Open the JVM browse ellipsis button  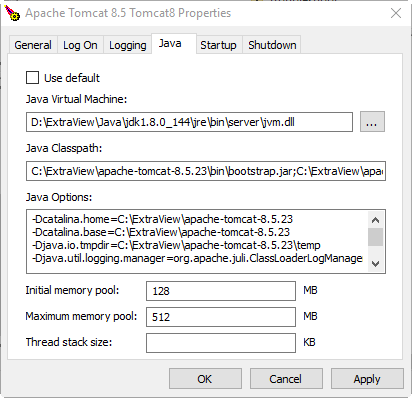tap(372, 122)
